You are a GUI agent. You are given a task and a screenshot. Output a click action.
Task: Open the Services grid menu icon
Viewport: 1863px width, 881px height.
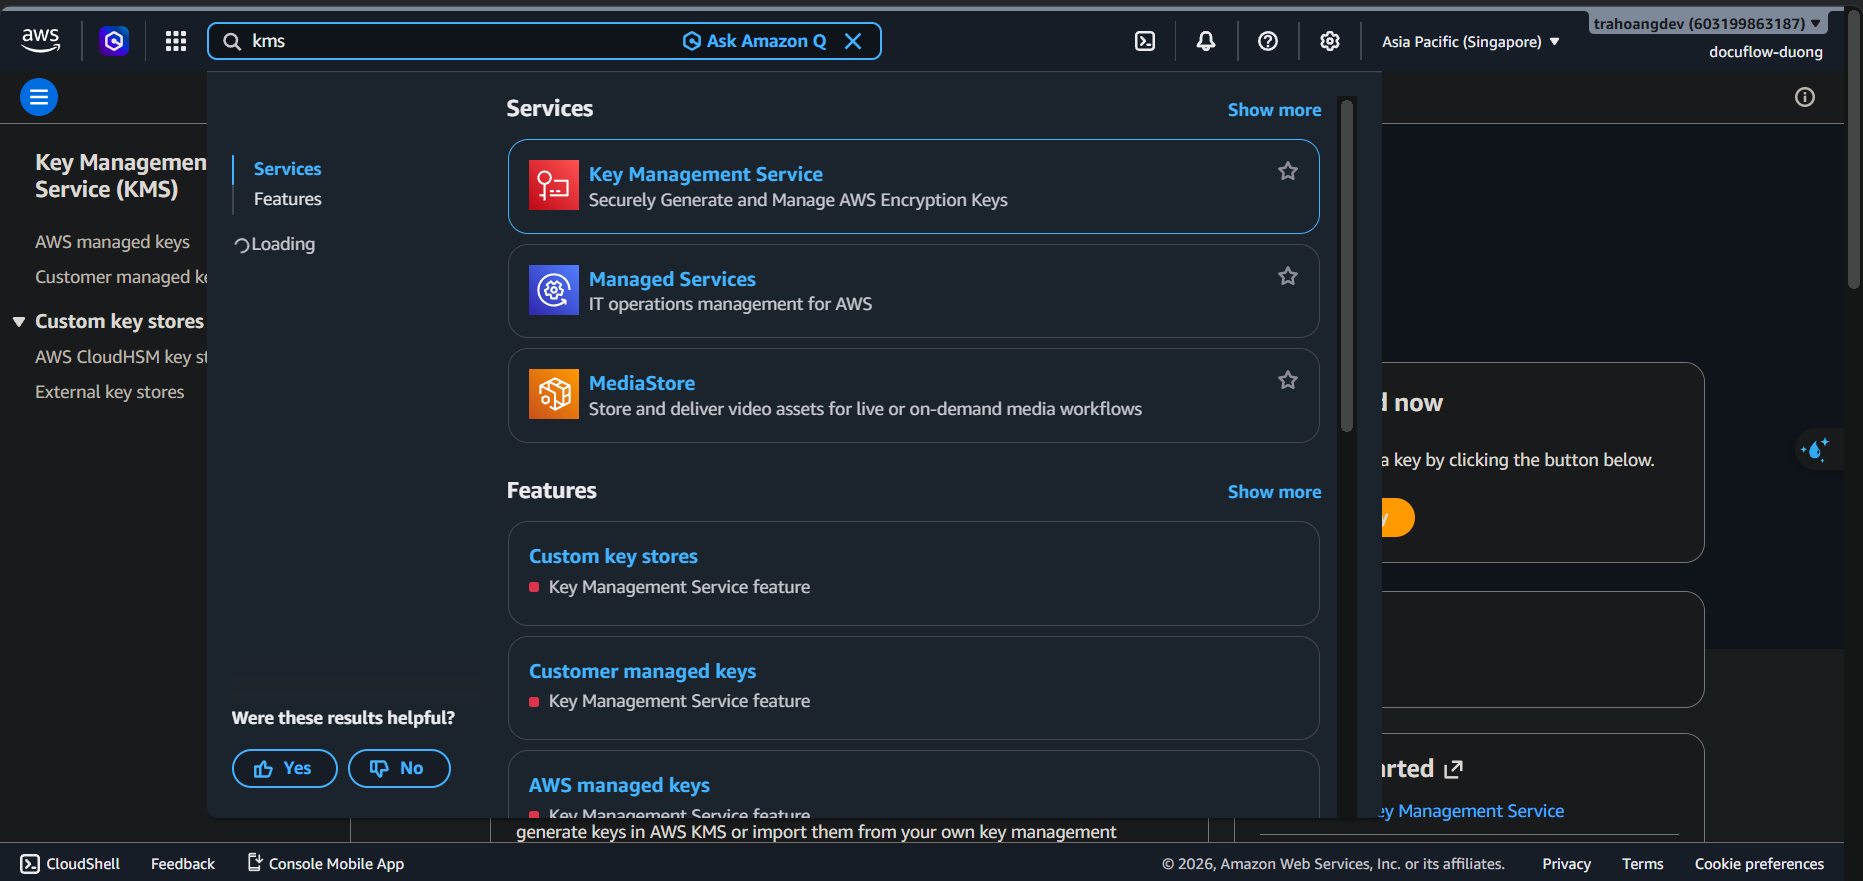click(x=176, y=41)
